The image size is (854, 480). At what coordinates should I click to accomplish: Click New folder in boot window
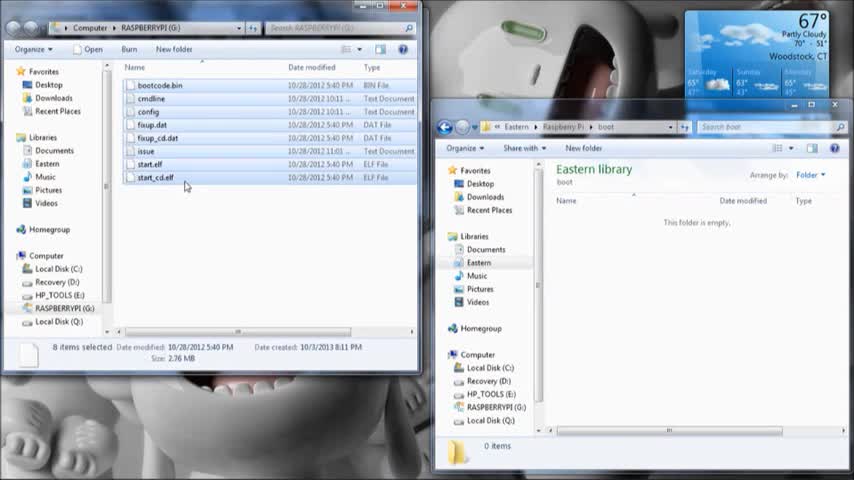pyautogui.click(x=583, y=148)
